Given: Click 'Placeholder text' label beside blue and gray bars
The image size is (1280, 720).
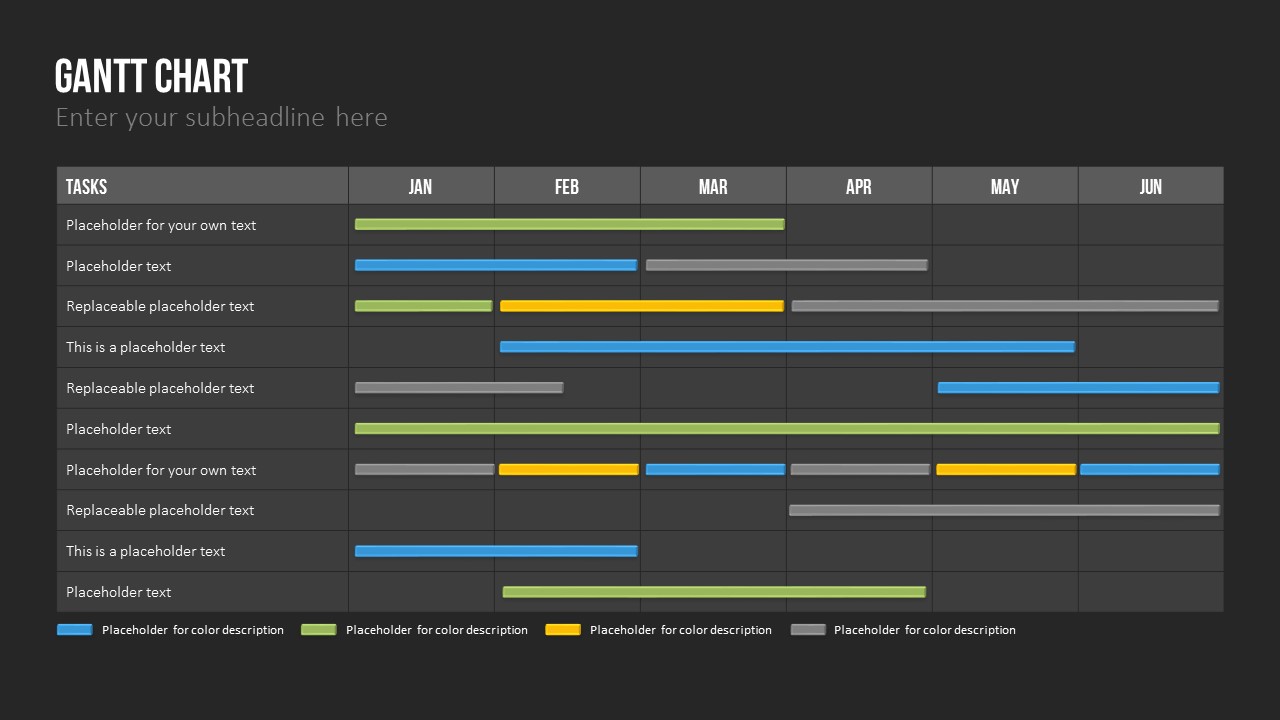Looking at the screenshot, I should pos(119,266).
